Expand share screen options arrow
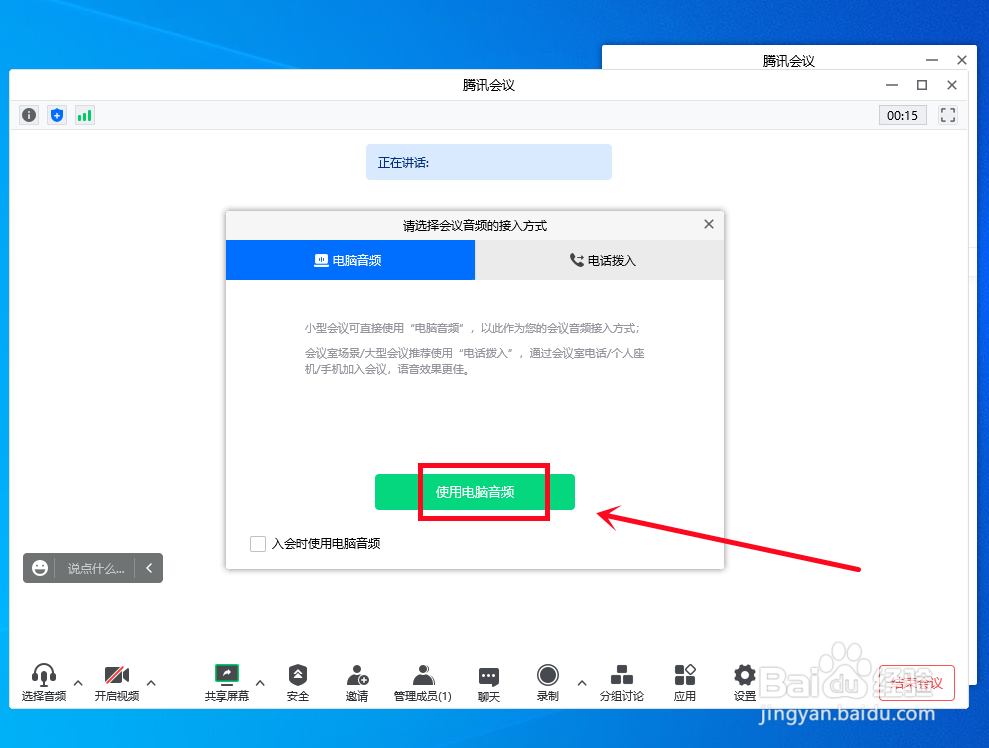989x748 pixels. pyautogui.click(x=260, y=682)
